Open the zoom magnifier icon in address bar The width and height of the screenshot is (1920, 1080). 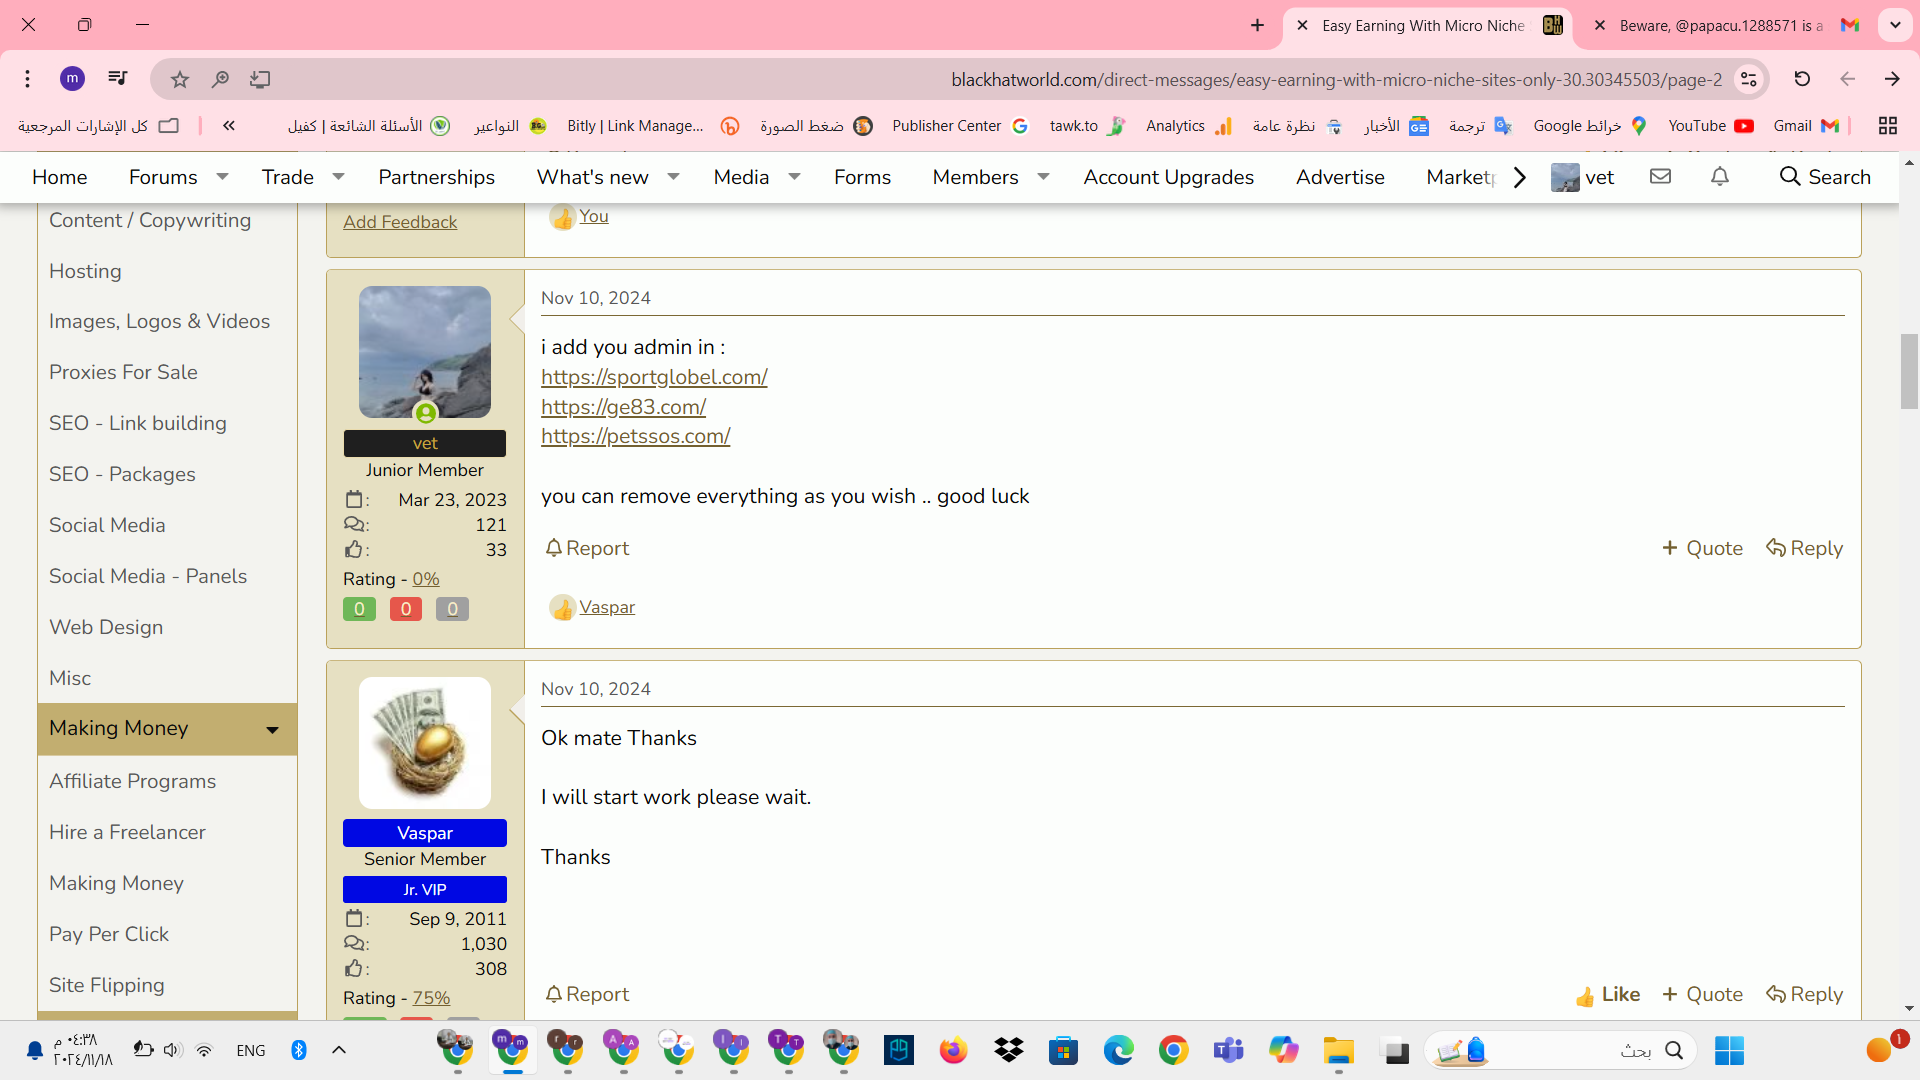point(220,79)
